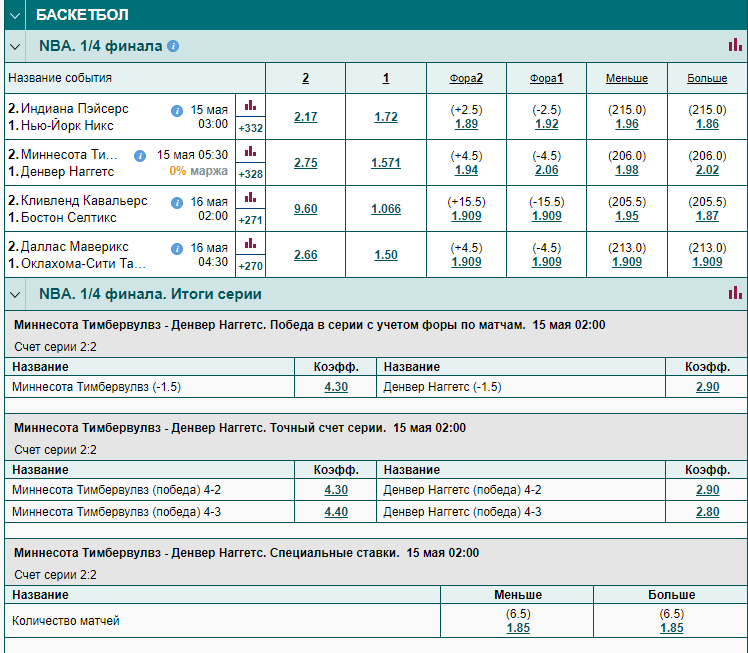
Task: Select under 215.0 odds 1.96
Action: pyautogui.click(x=627, y=124)
